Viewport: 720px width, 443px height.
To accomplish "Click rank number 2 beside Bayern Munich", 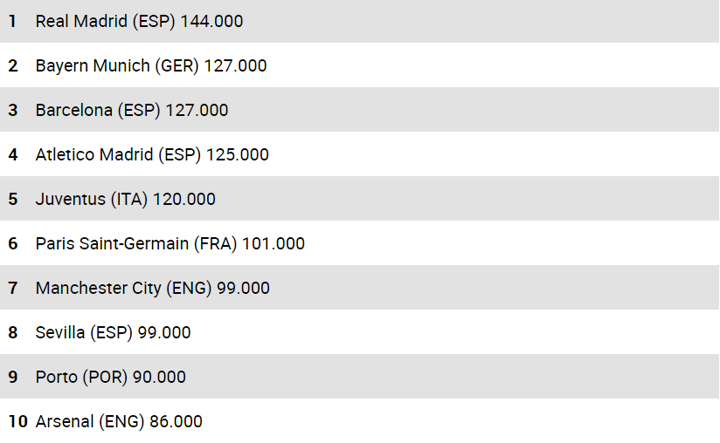I will tap(13, 66).
